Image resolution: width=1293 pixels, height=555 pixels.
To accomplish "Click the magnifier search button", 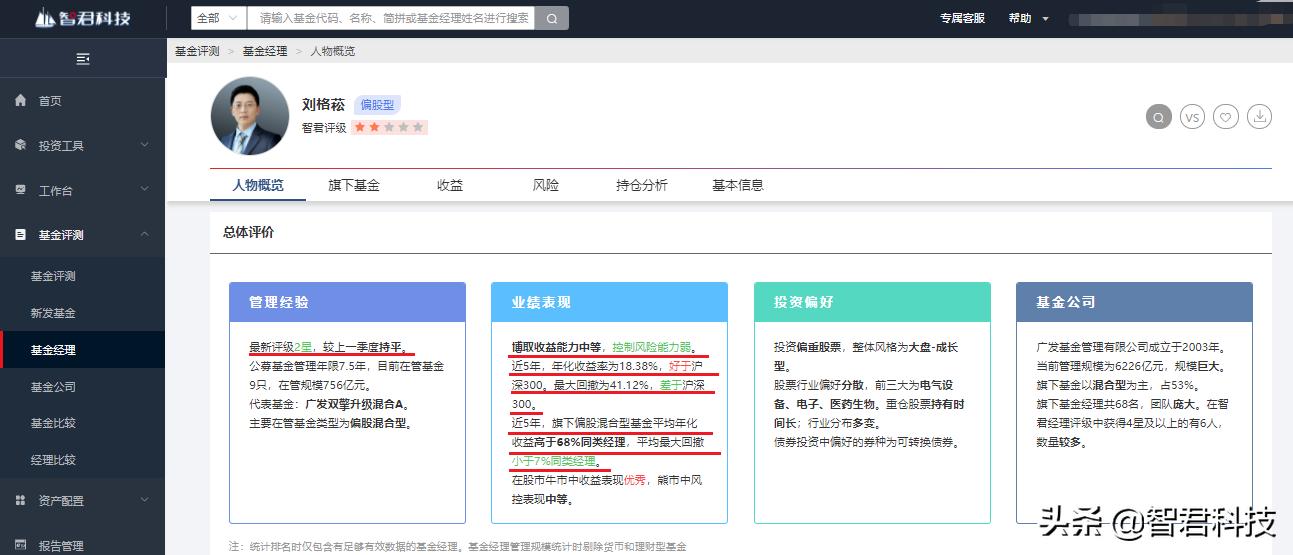I will click(552, 18).
